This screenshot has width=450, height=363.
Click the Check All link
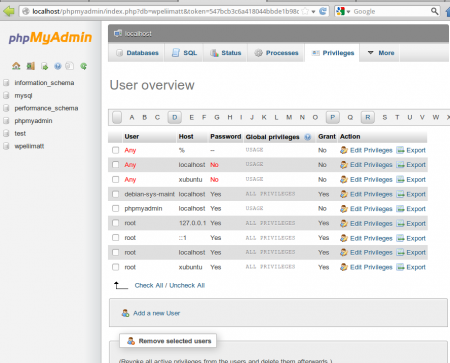pyautogui.click(x=149, y=285)
